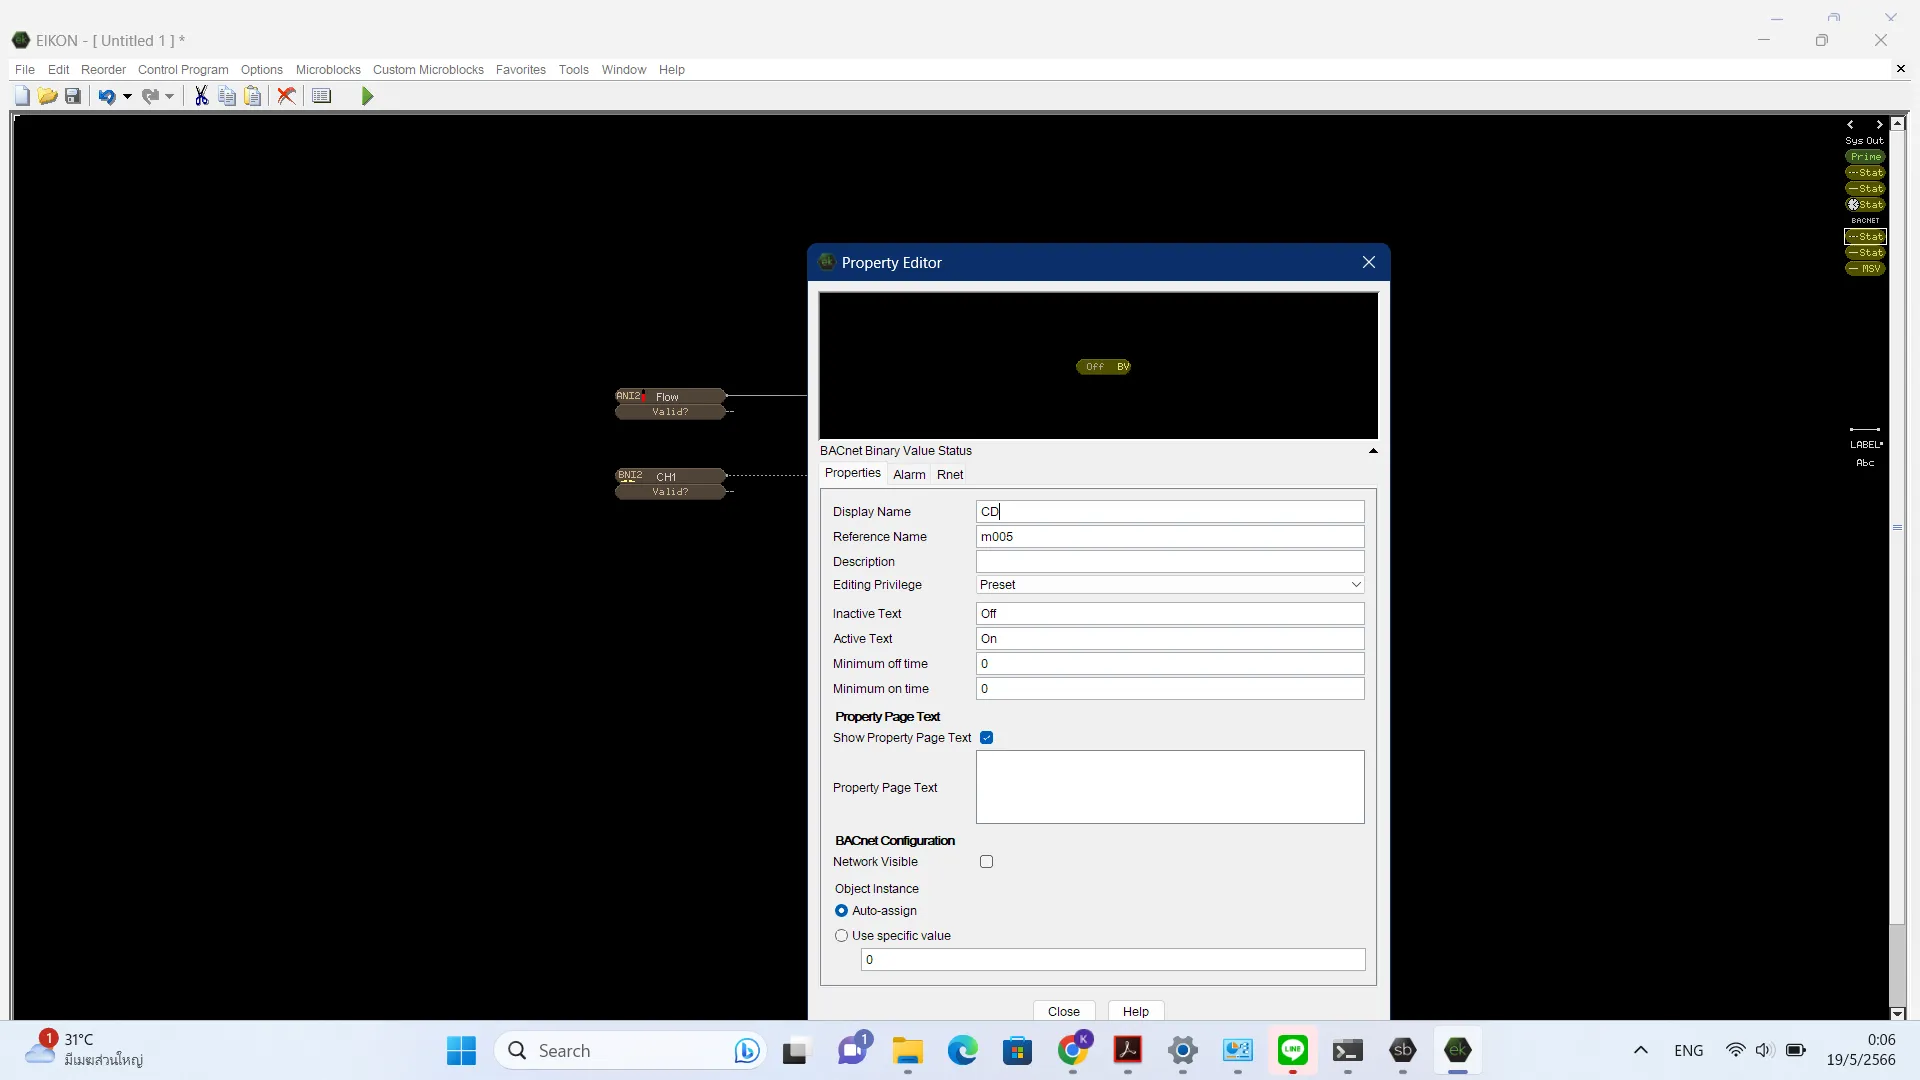Select the ANI2 Flow microblock on canvas

coord(670,404)
